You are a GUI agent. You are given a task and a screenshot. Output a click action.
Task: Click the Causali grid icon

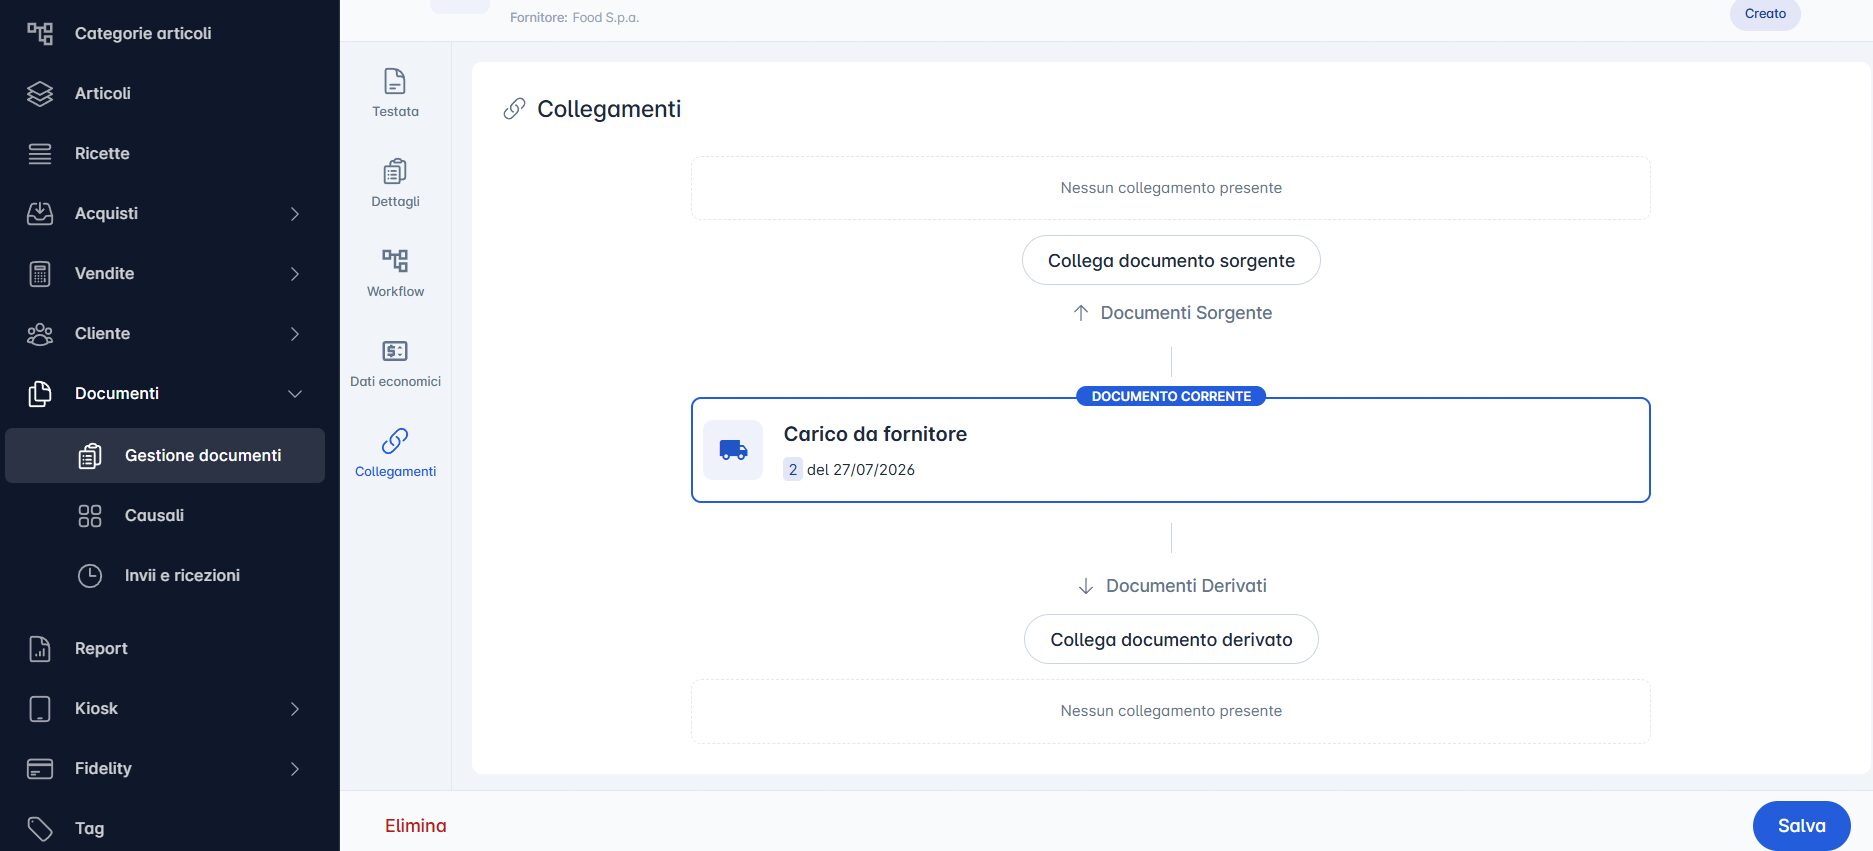pyautogui.click(x=90, y=515)
